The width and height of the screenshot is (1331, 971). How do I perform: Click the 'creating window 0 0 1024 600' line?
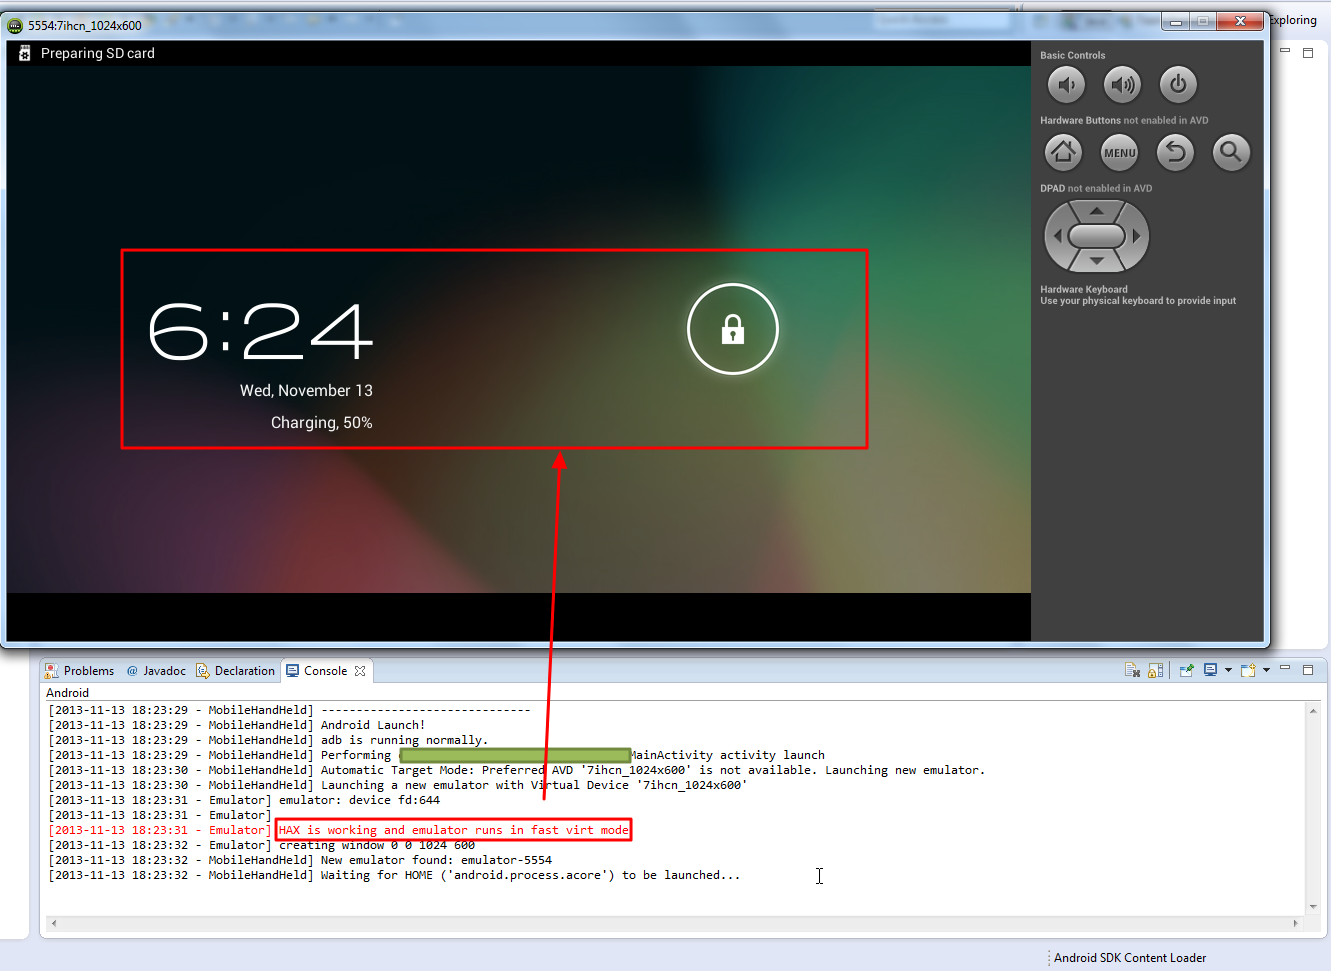(x=377, y=845)
